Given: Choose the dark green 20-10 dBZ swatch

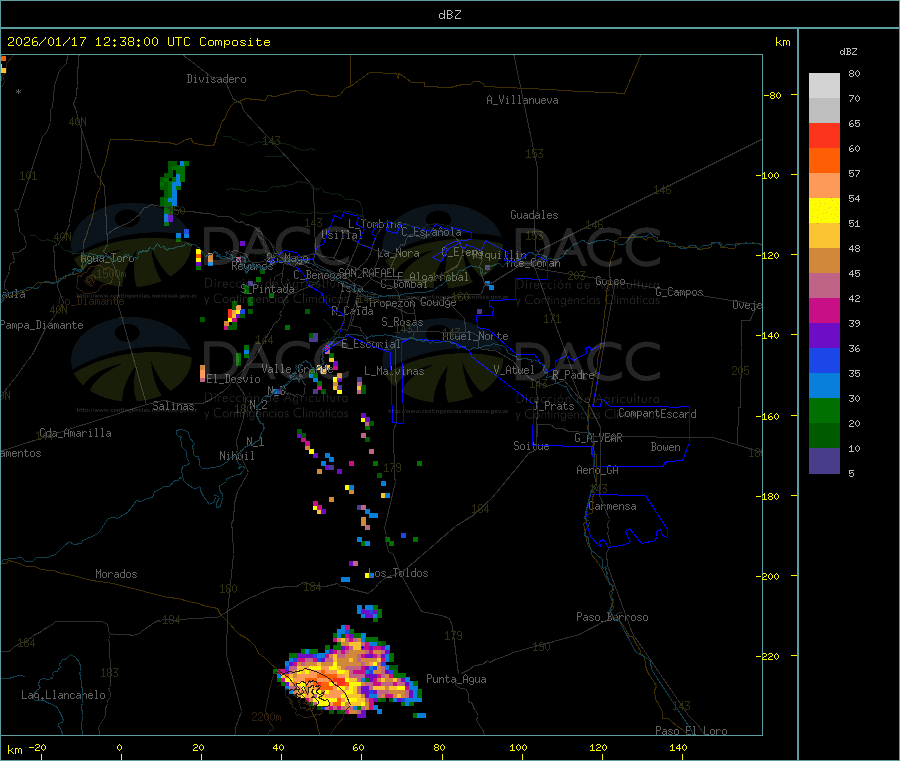Looking at the screenshot, I should click(824, 436).
